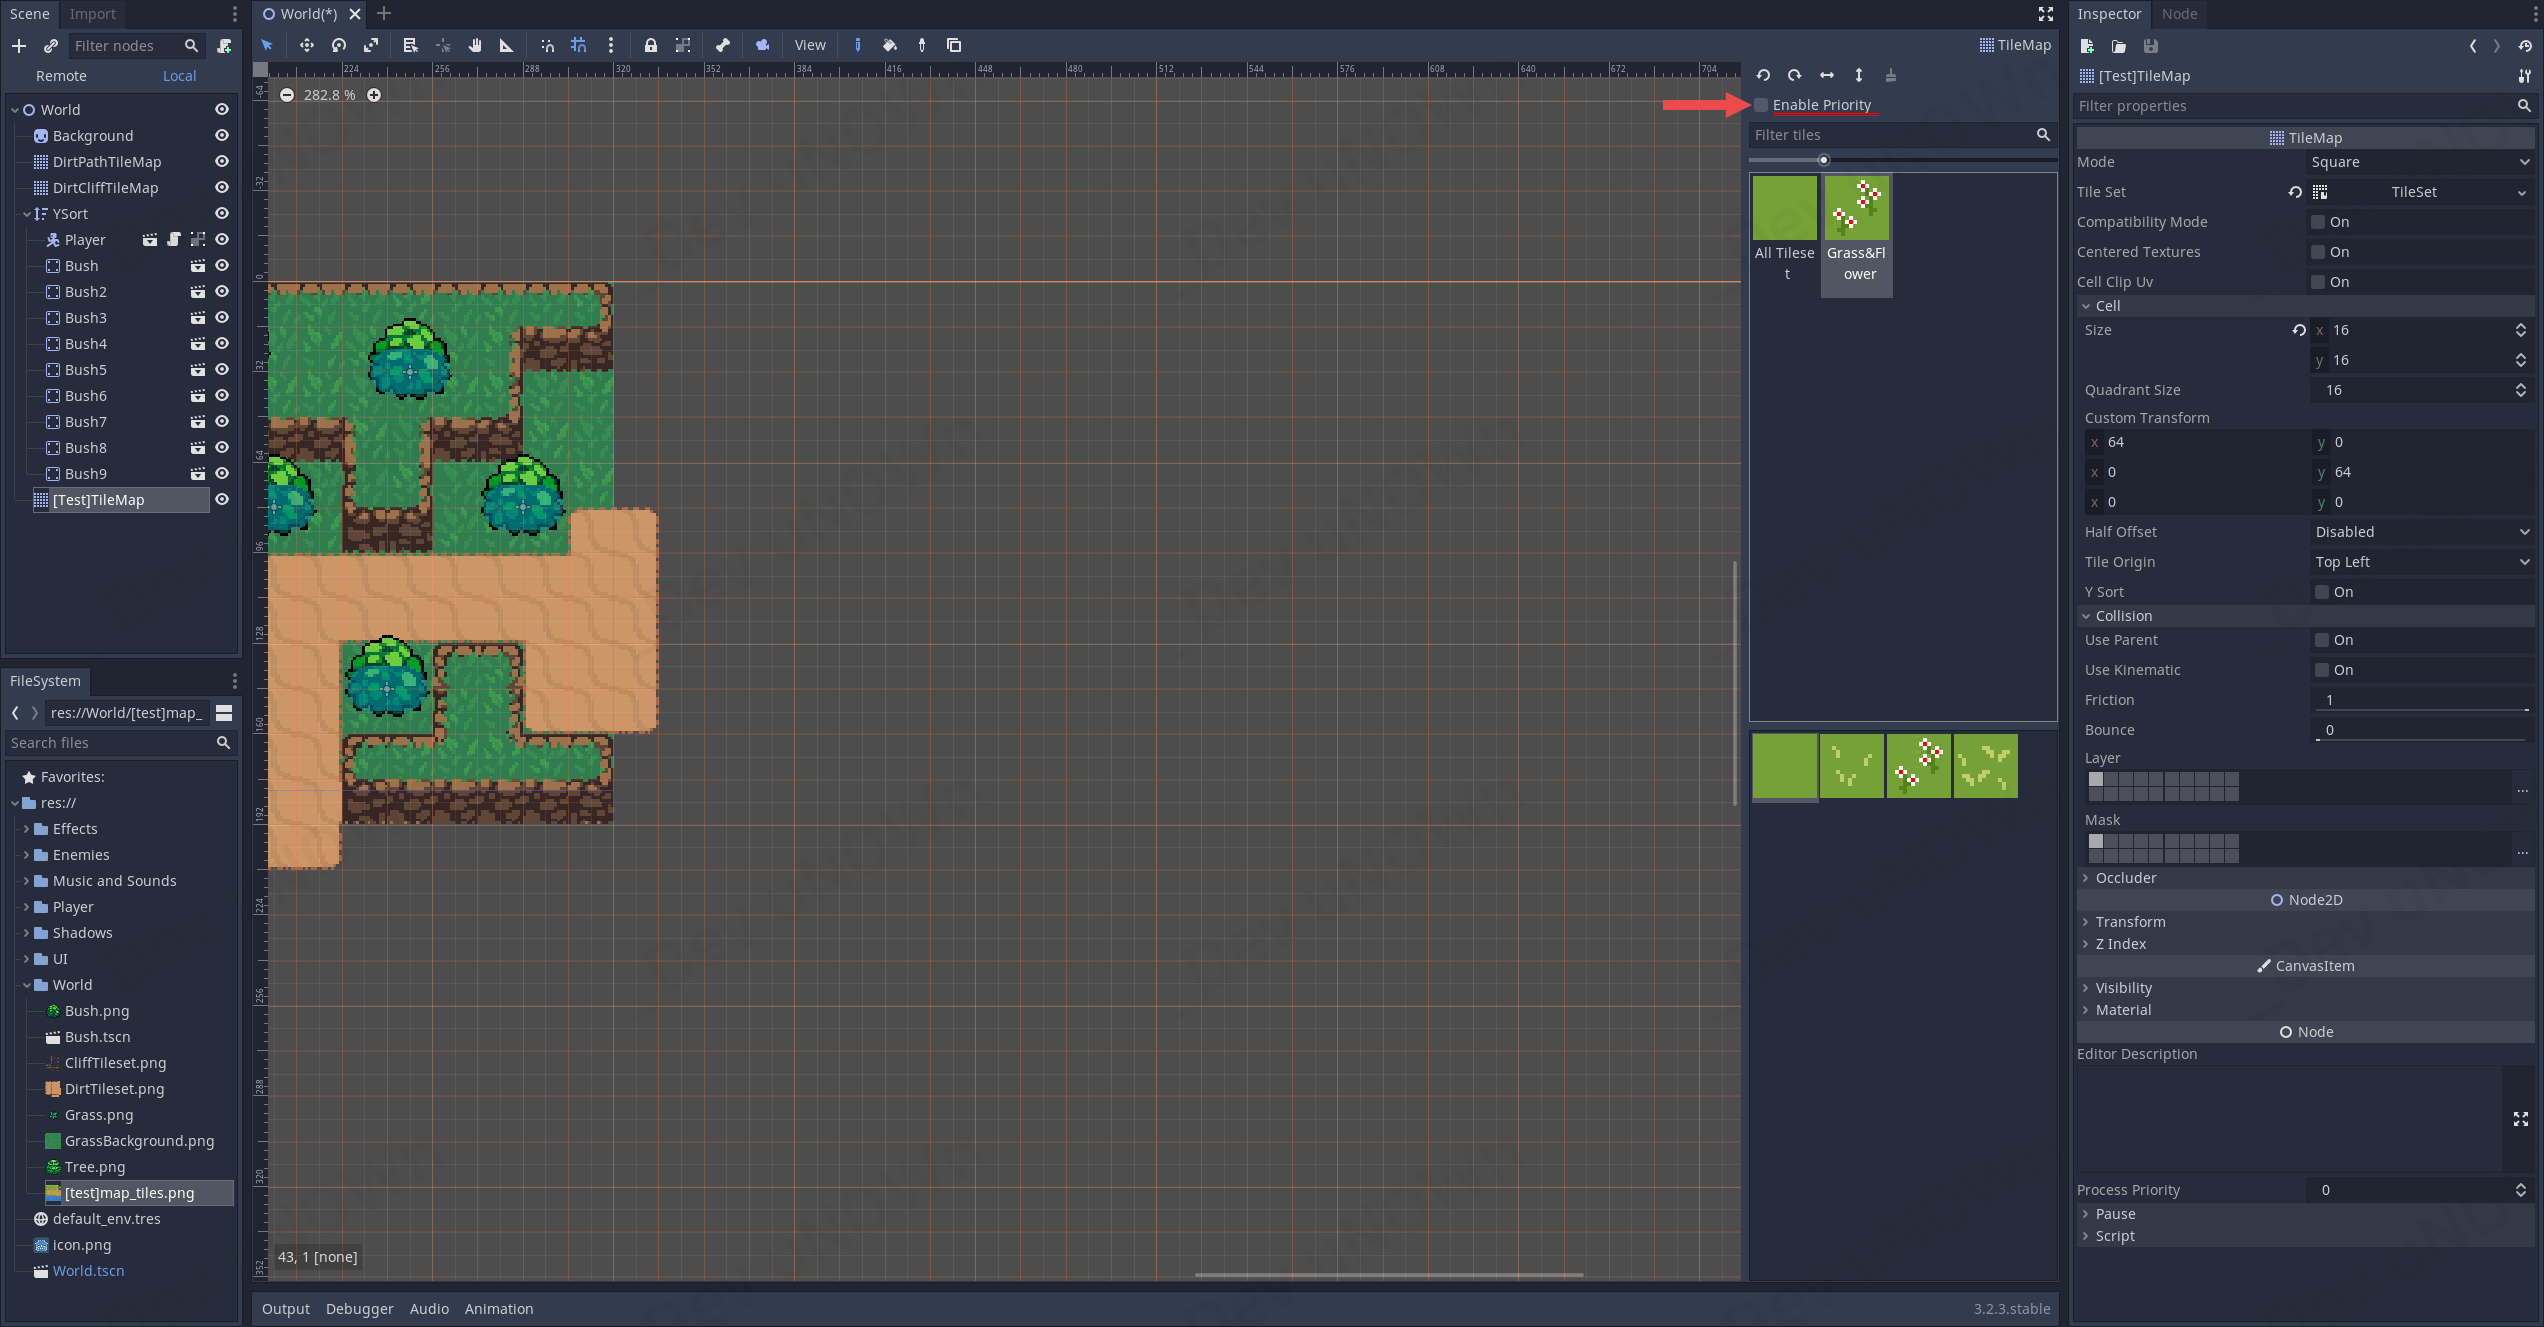
Task: Select the Rotate mode tool
Action: point(339,45)
